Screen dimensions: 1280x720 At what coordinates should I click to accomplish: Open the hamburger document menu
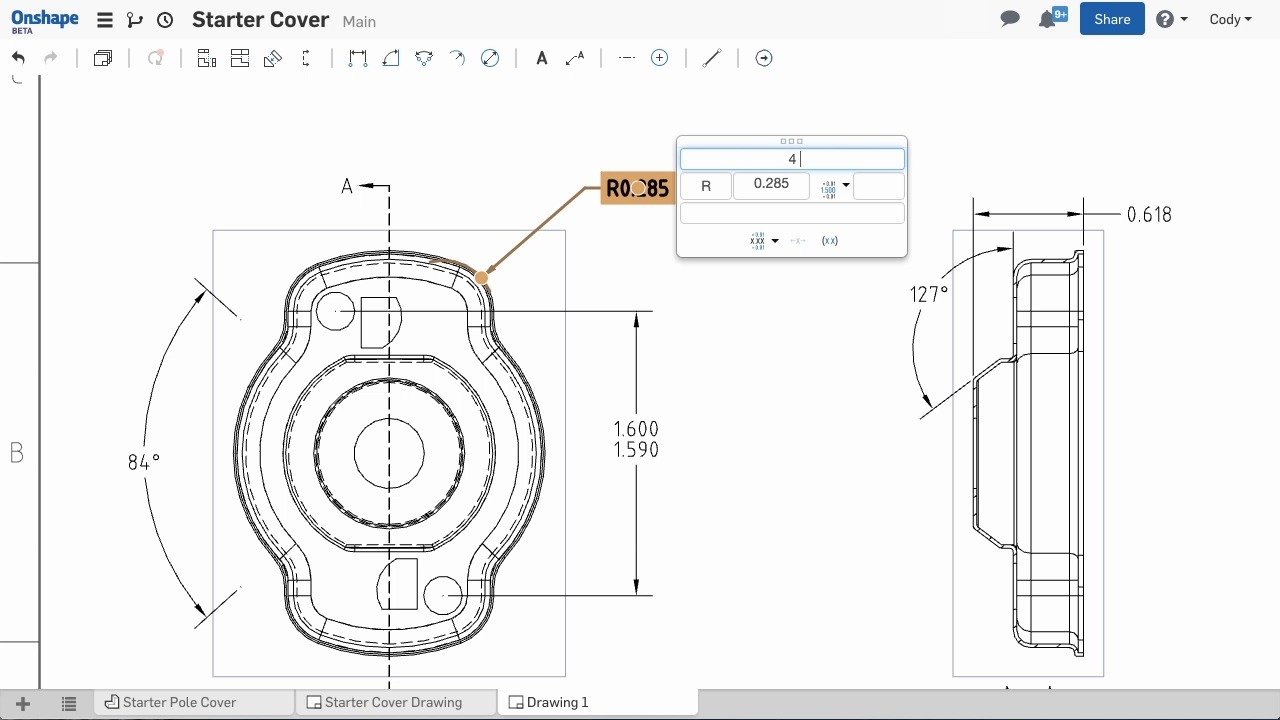pos(104,20)
